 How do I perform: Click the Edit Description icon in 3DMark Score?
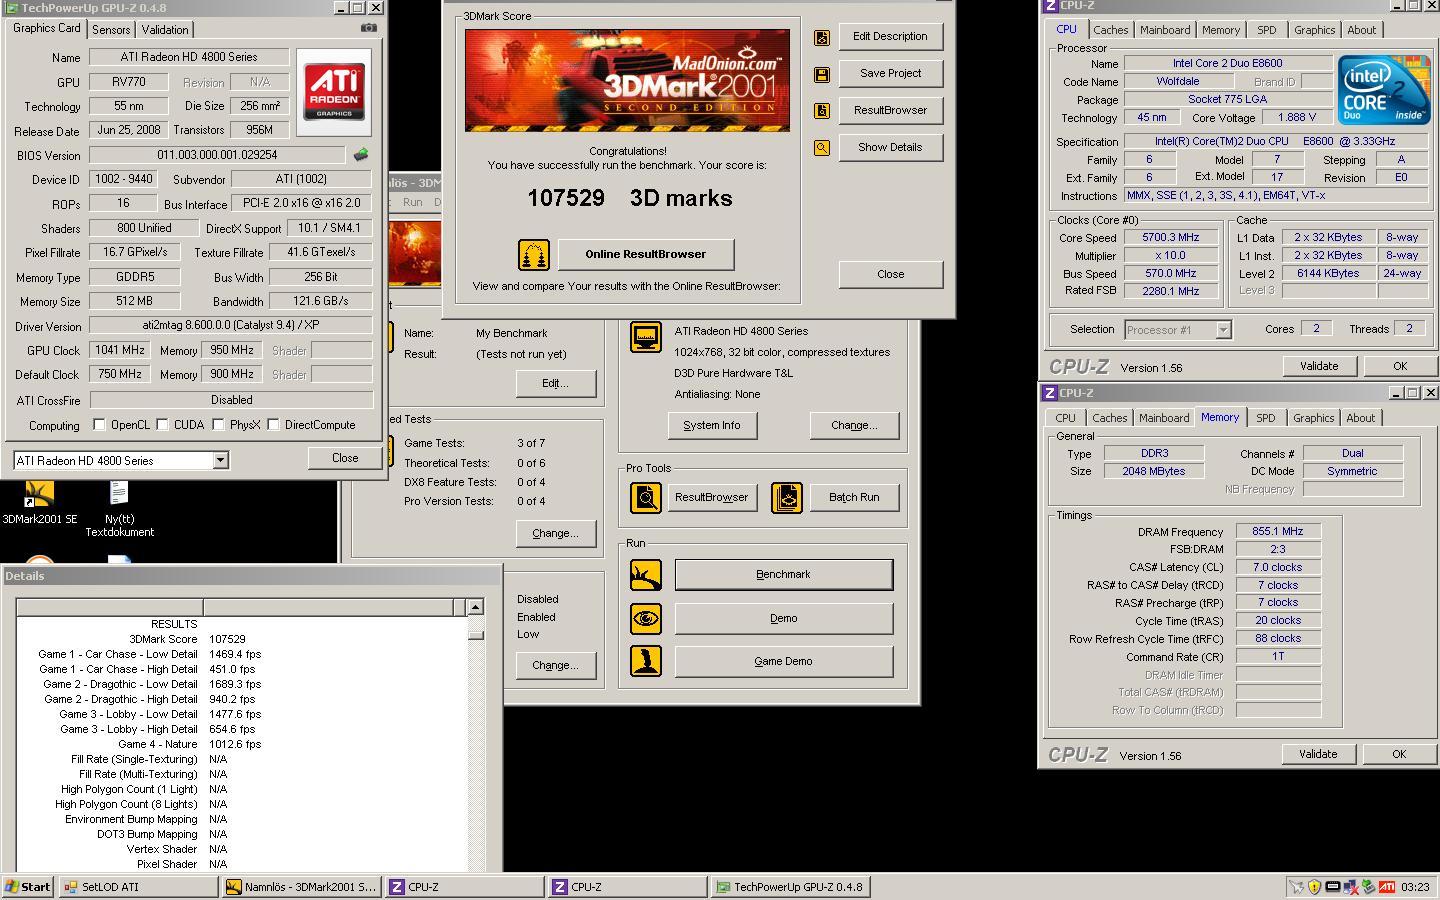click(821, 37)
